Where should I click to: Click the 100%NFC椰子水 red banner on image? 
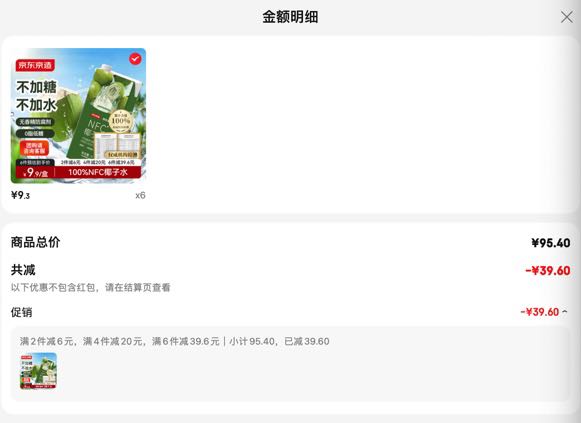pos(98,172)
